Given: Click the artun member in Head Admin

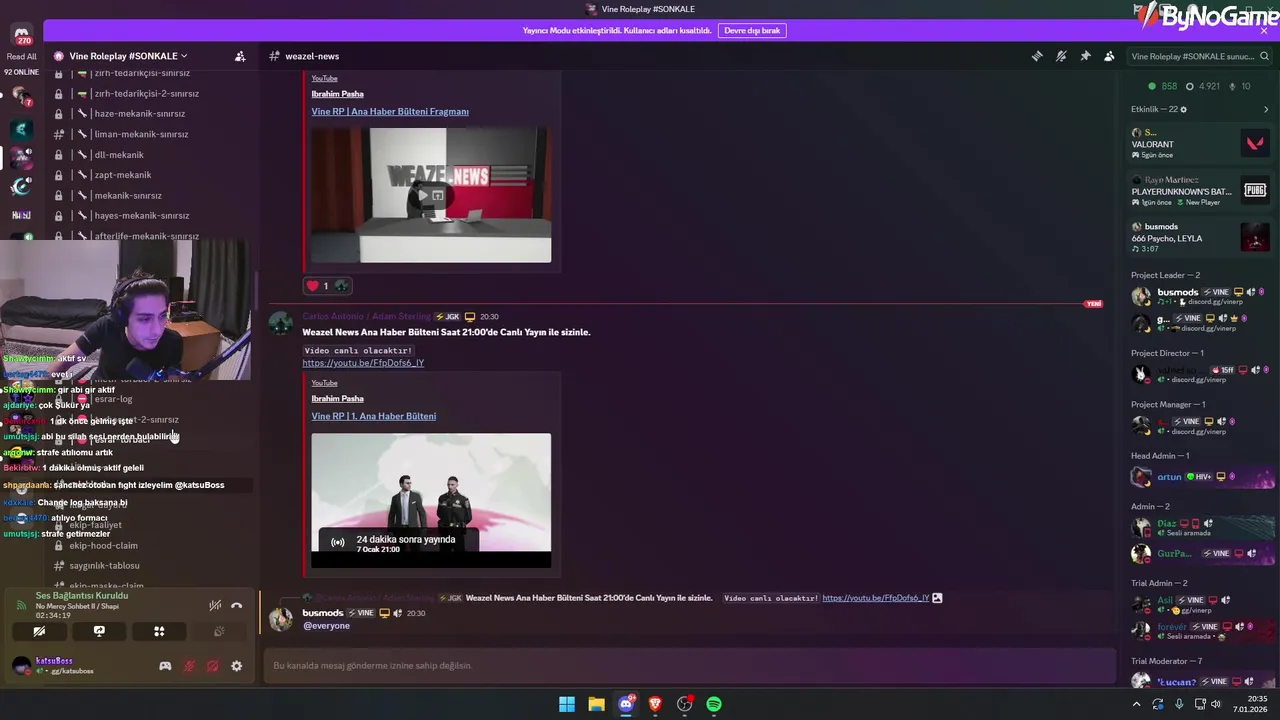Looking at the screenshot, I should tap(1200, 477).
